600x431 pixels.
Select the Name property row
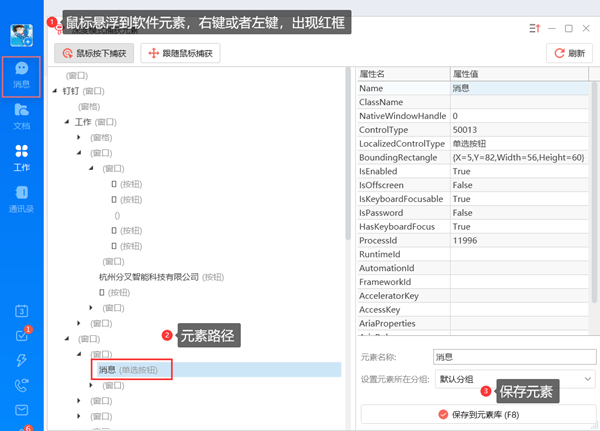pyautogui.click(x=473, y=88)
